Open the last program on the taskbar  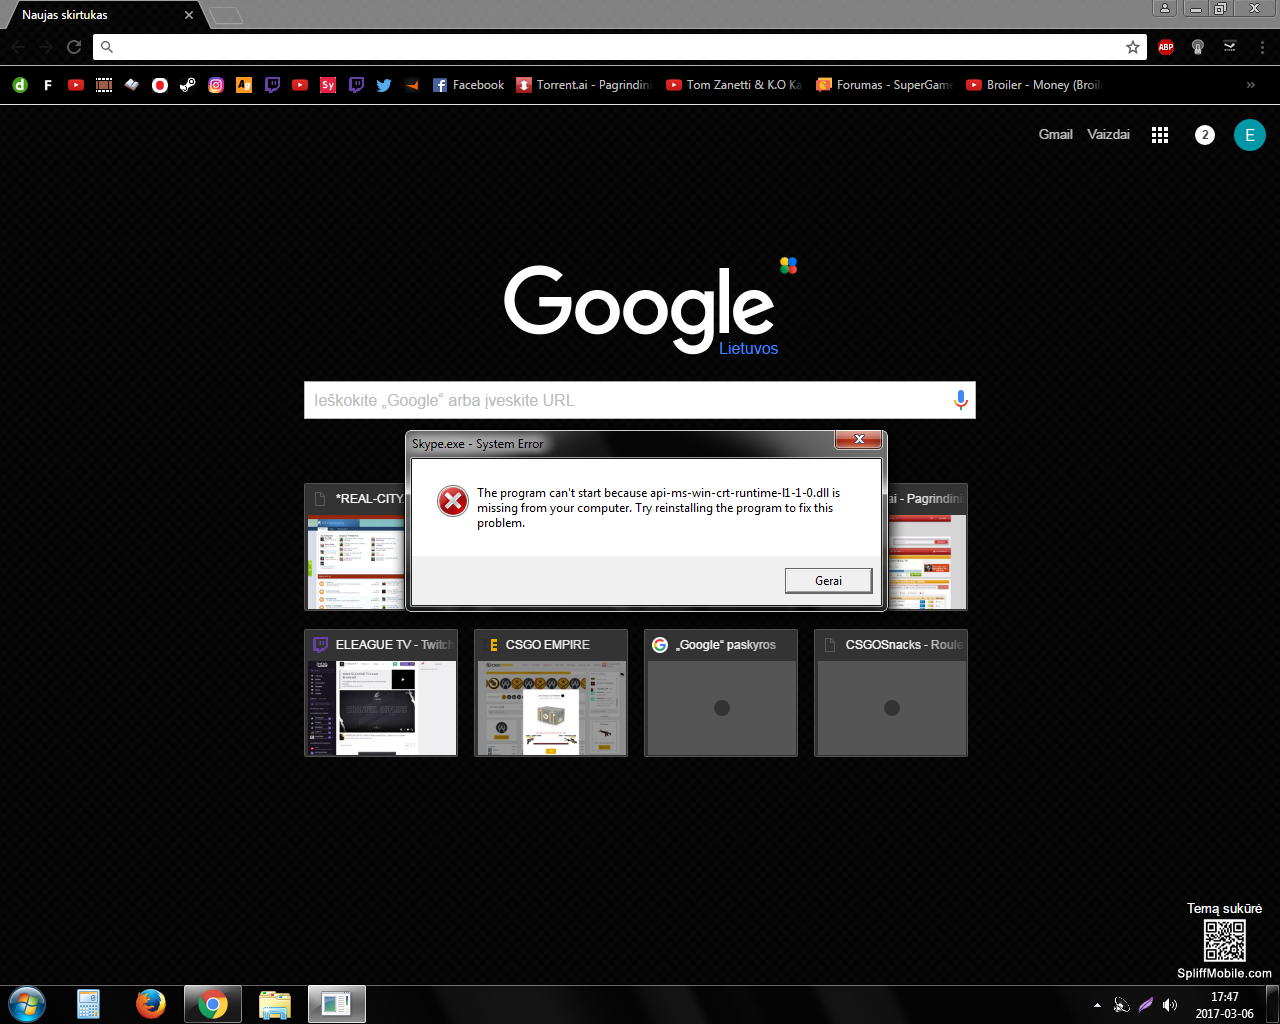click(x=337, y=1004)
